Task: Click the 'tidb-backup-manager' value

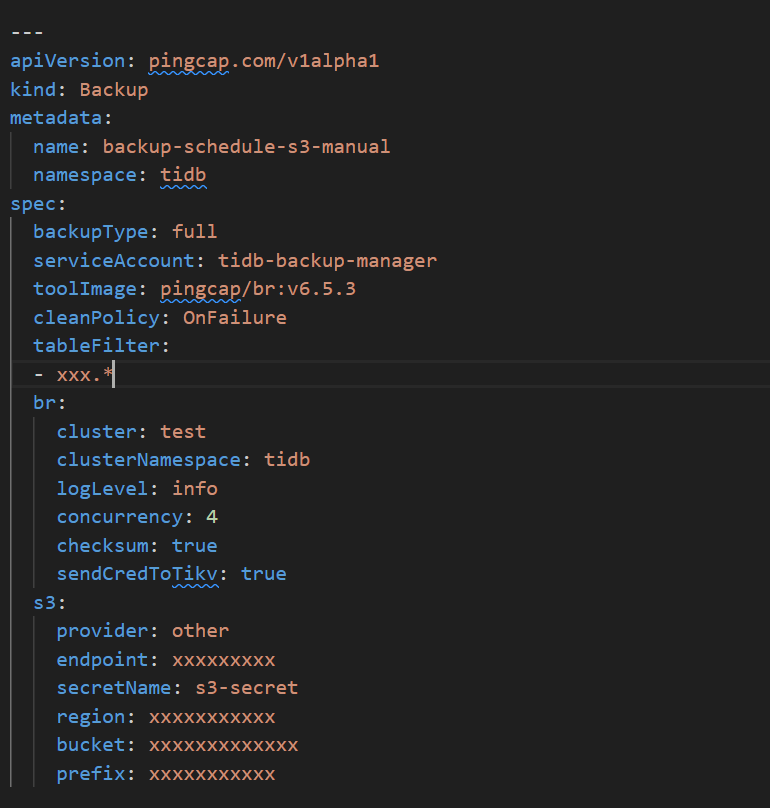Action: (x=327, y=261)
